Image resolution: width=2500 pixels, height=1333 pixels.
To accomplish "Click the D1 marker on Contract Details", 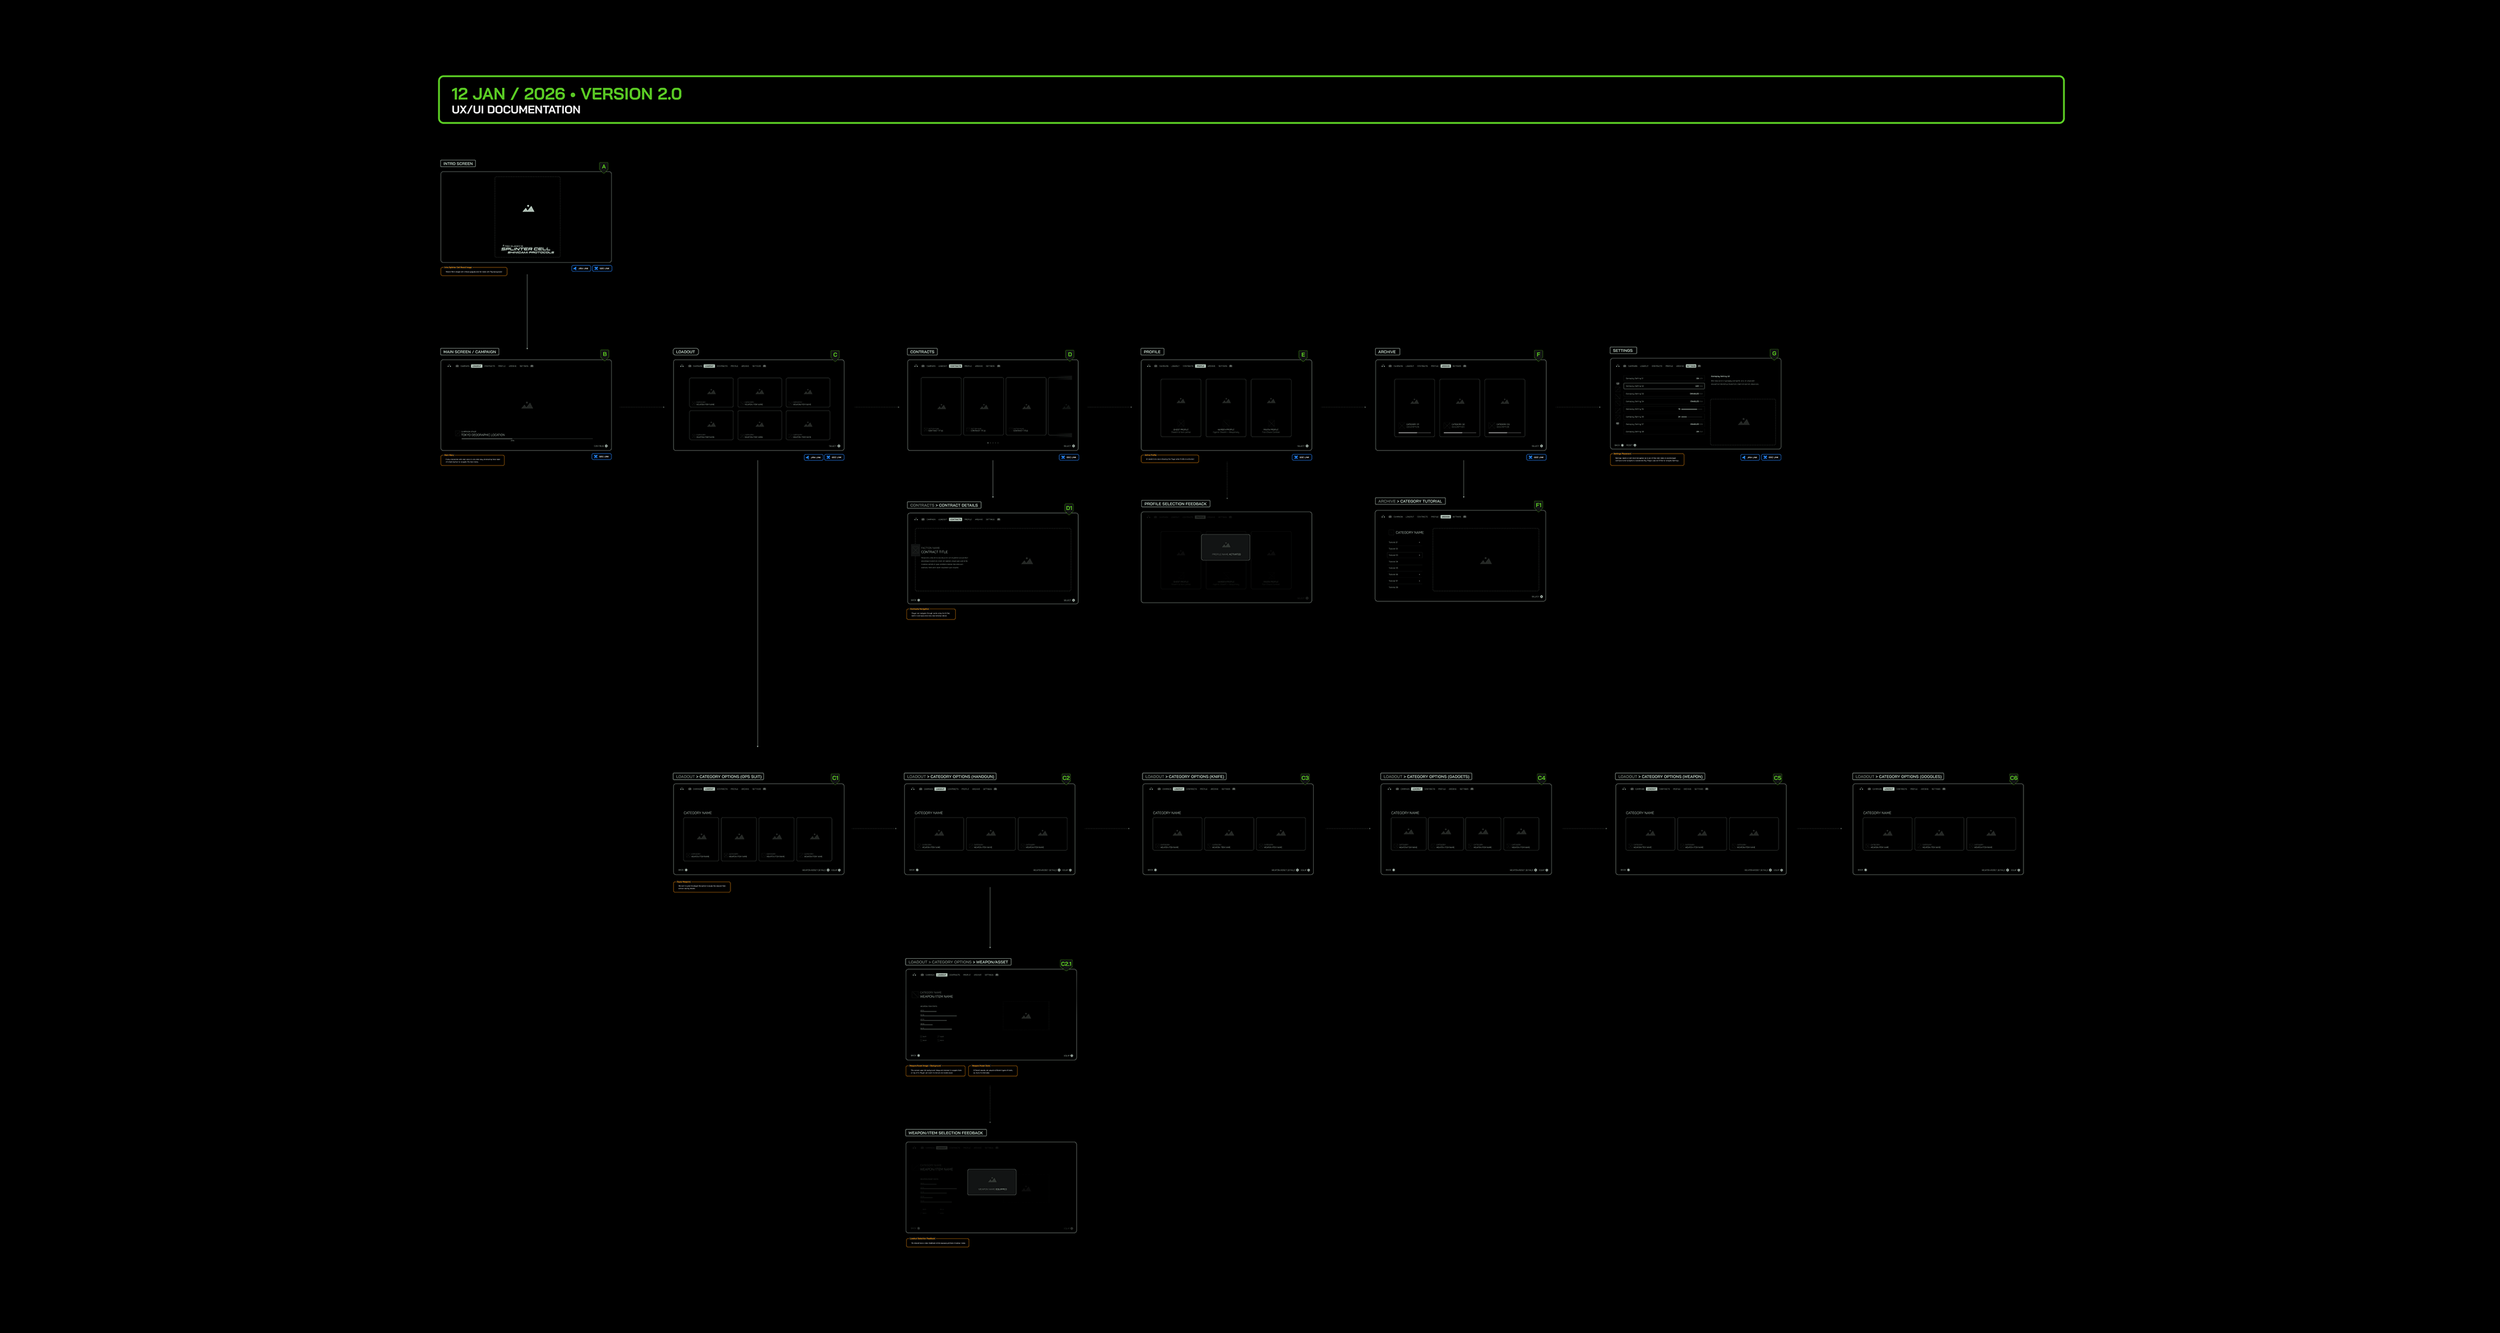I will click(1069, 508).
